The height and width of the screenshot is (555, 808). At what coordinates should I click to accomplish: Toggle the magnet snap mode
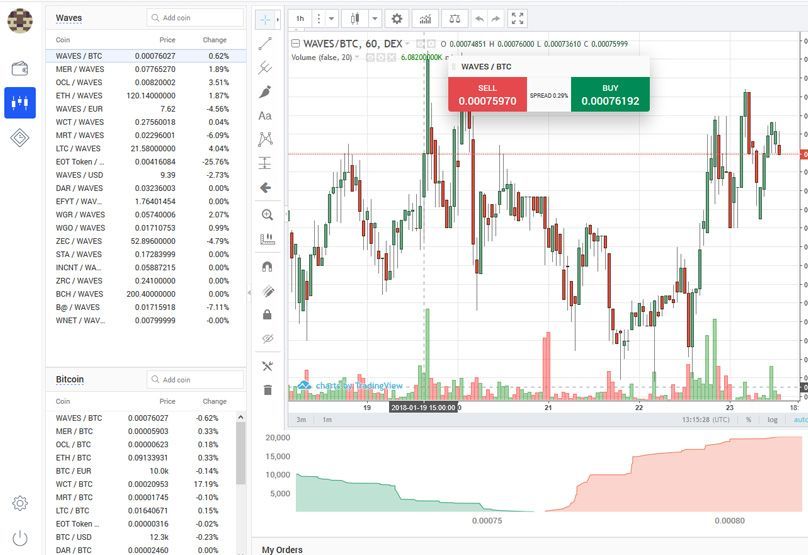[267, 266]
